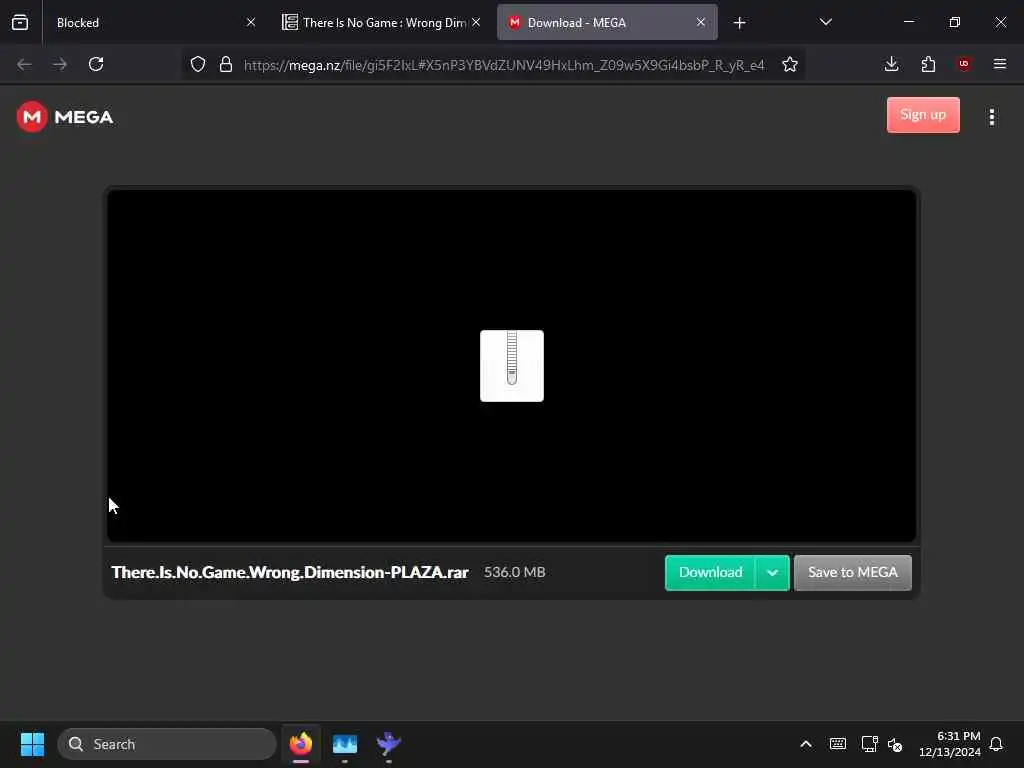Screen dimensions: 1024x768
Task: Click the MEGA logo
Action: (65, 117)
